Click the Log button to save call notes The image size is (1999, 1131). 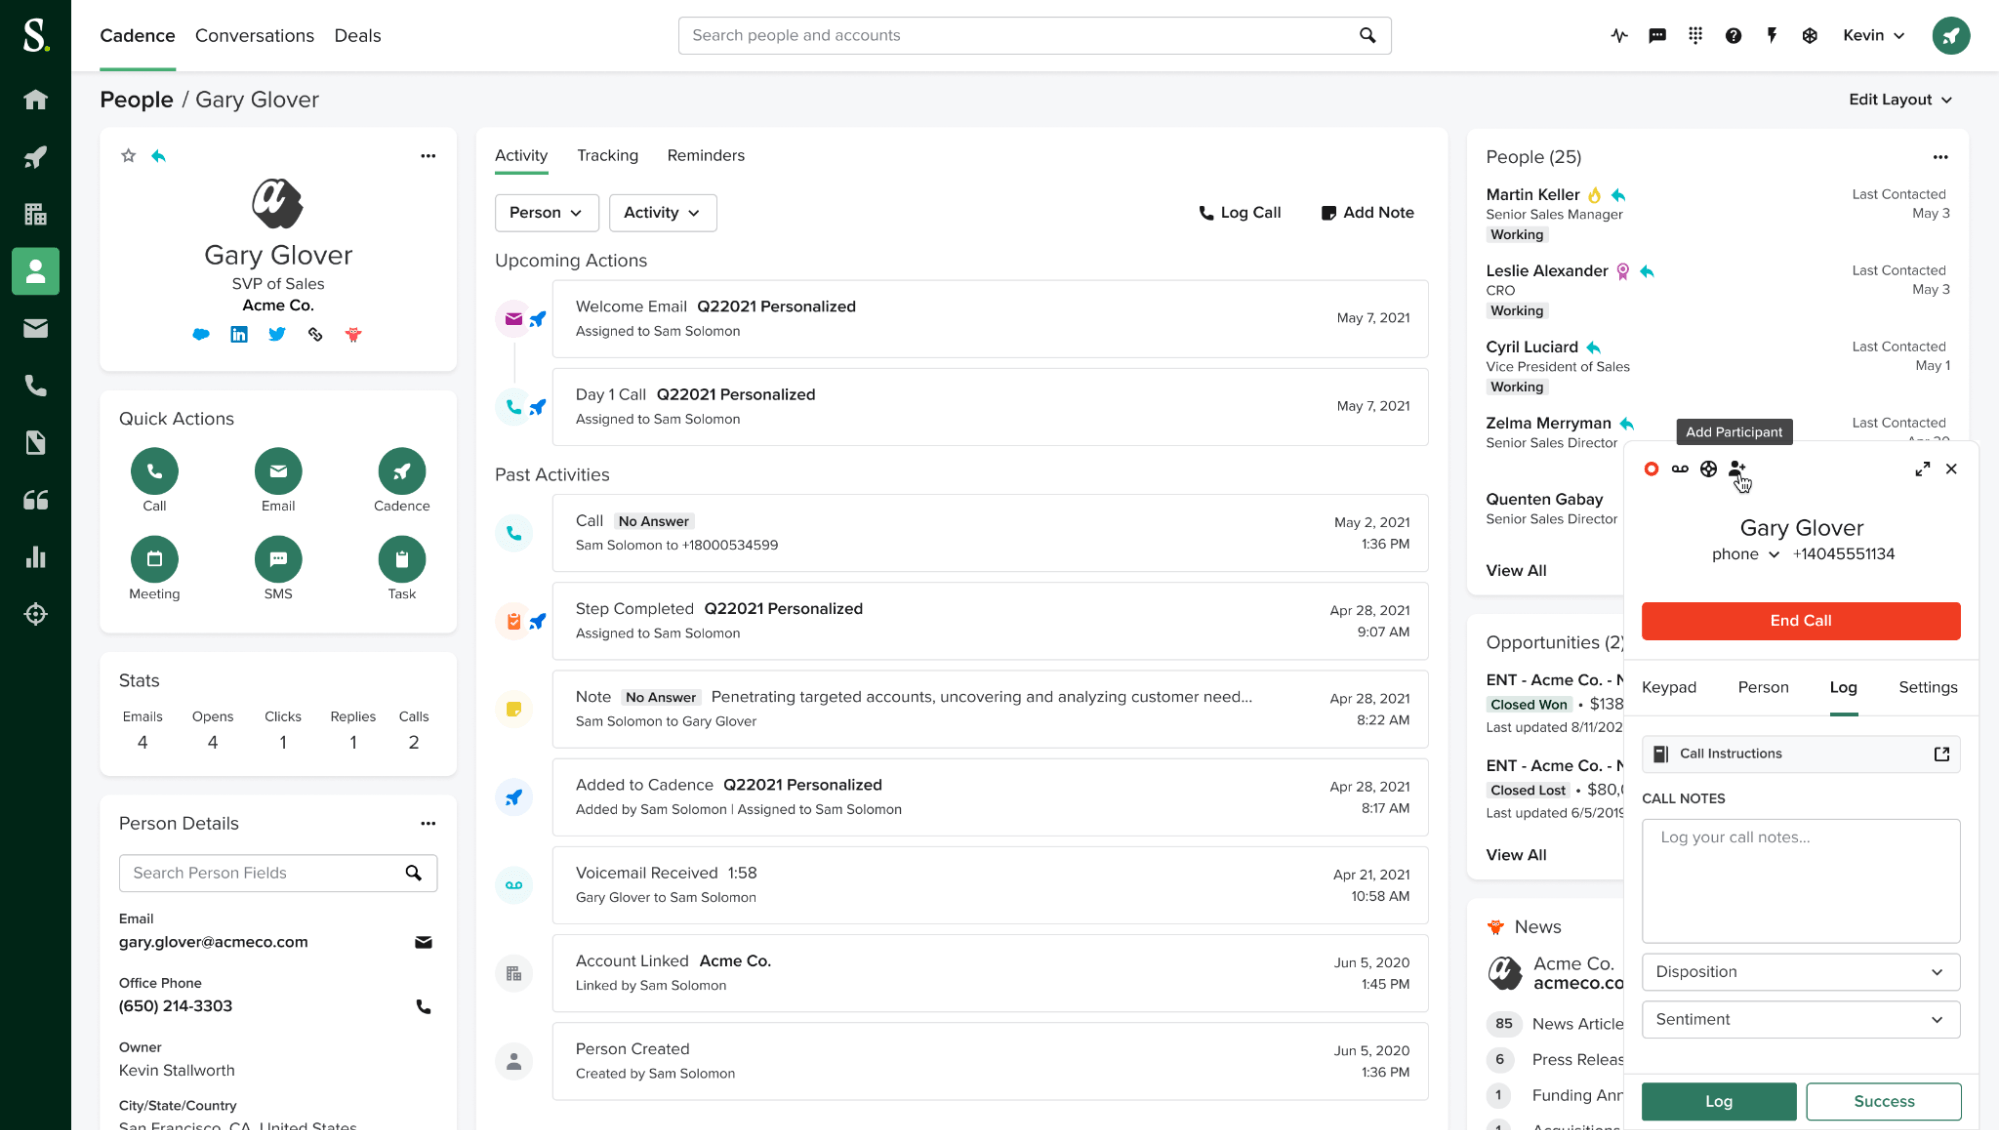point(1718,1101)
